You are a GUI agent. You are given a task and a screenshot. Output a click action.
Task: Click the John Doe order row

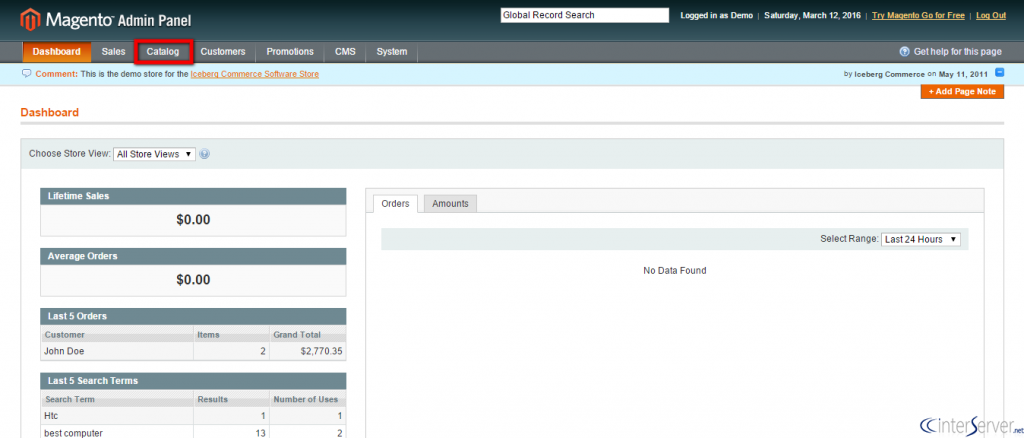[x=193, y=351]
